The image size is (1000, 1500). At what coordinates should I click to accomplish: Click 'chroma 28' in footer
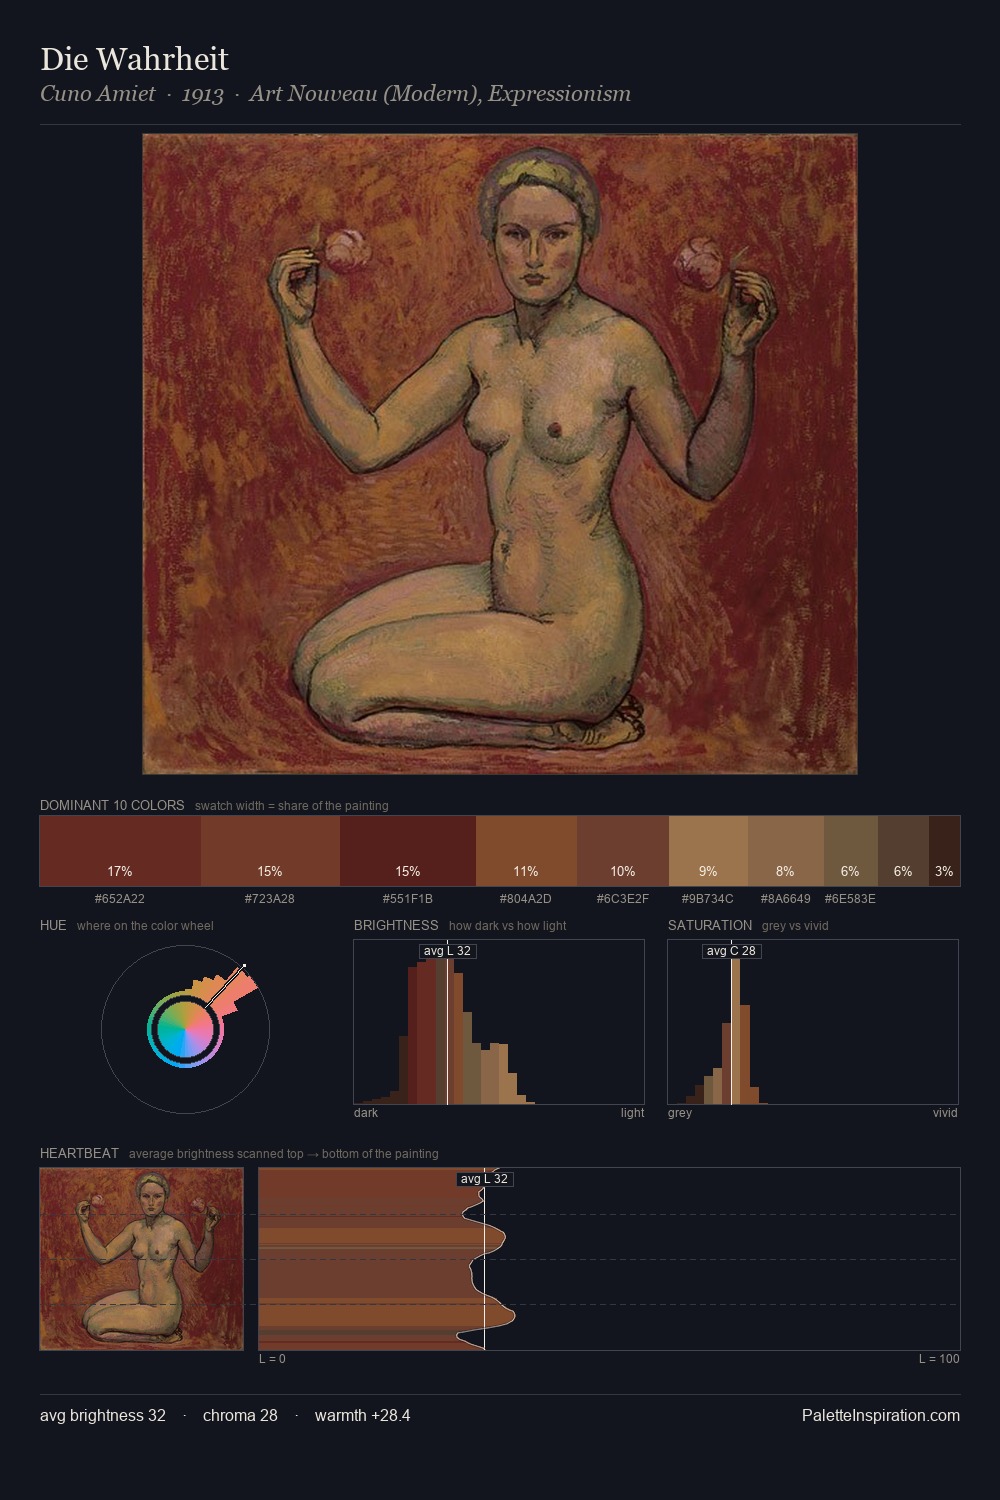pos(240,1415)
